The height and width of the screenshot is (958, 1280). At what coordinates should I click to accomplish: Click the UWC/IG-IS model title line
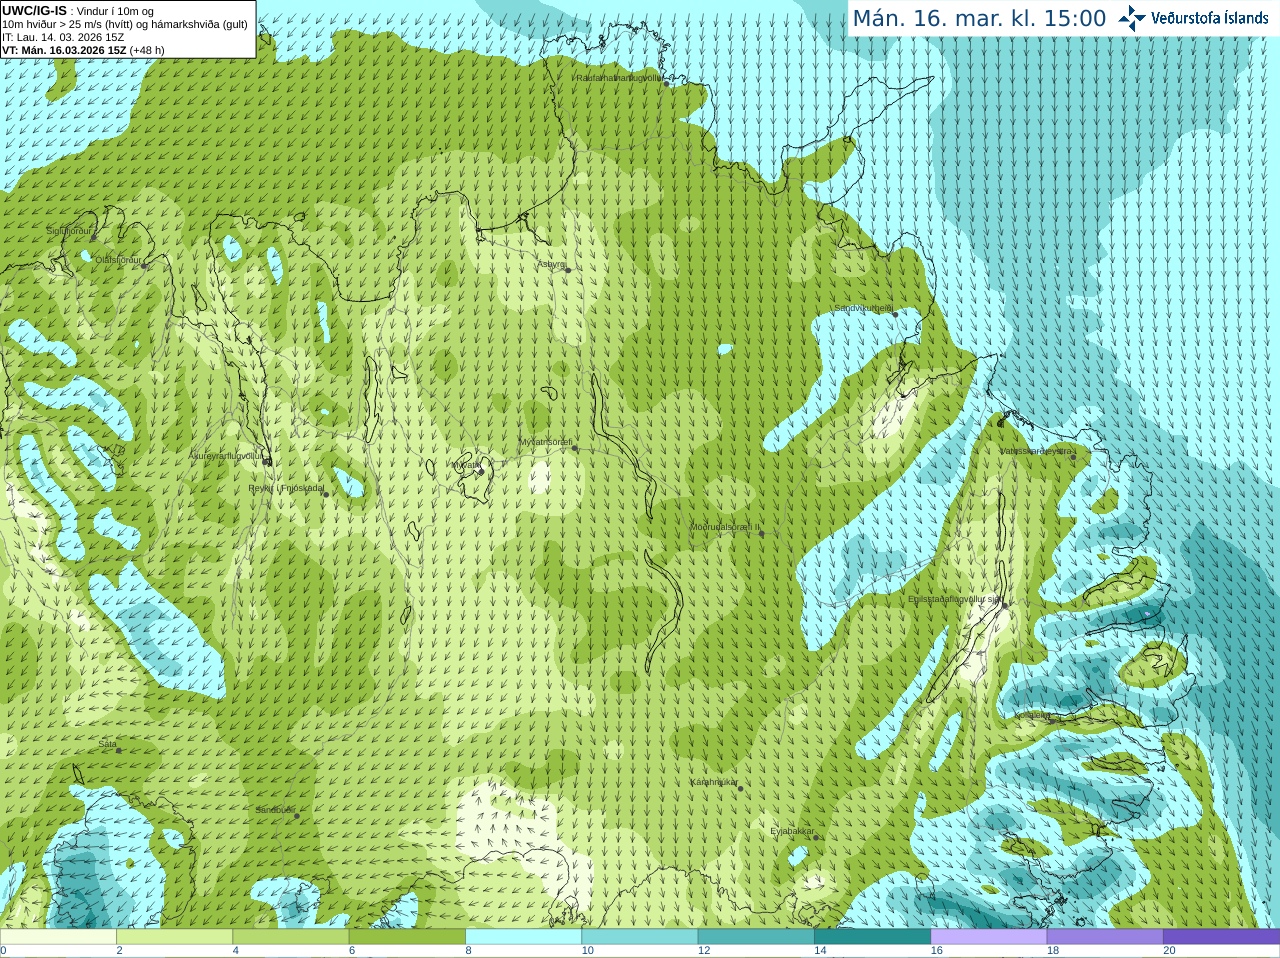(78, 11)
